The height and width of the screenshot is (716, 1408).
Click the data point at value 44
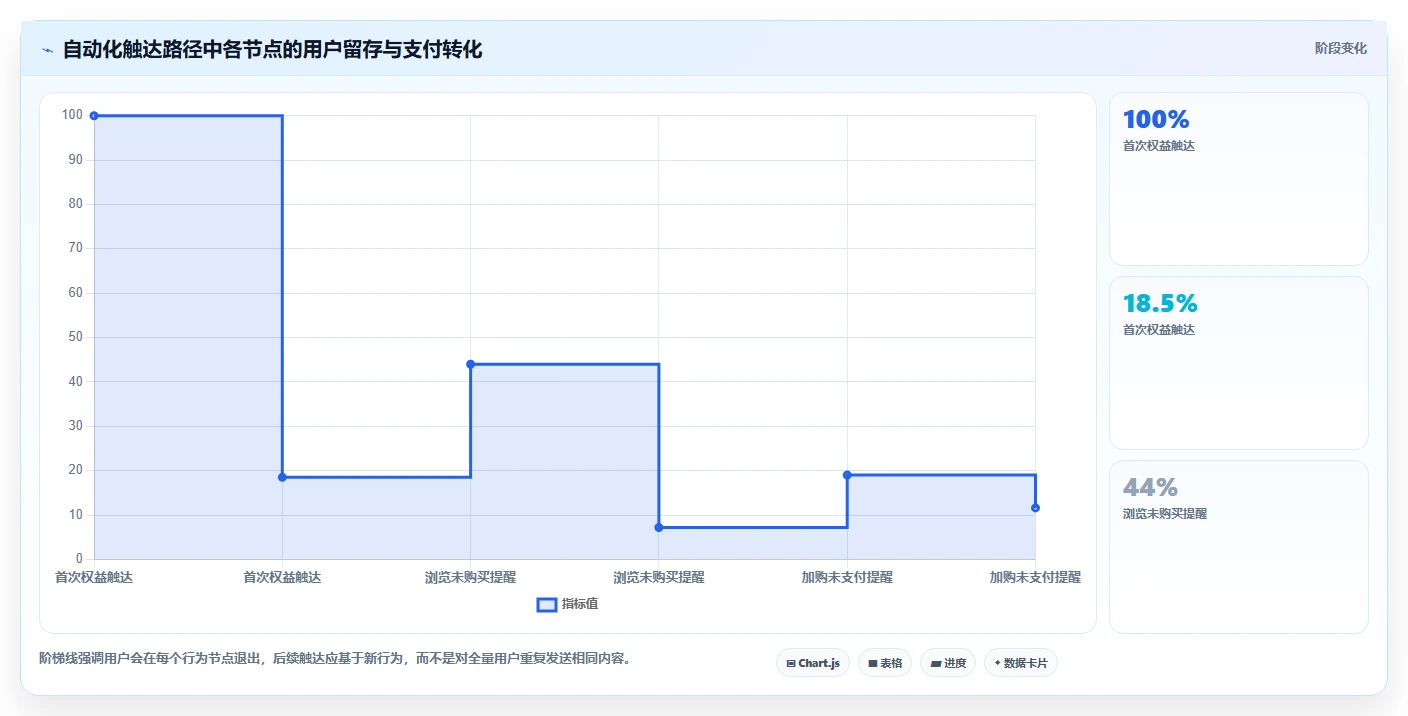(470, 364)
